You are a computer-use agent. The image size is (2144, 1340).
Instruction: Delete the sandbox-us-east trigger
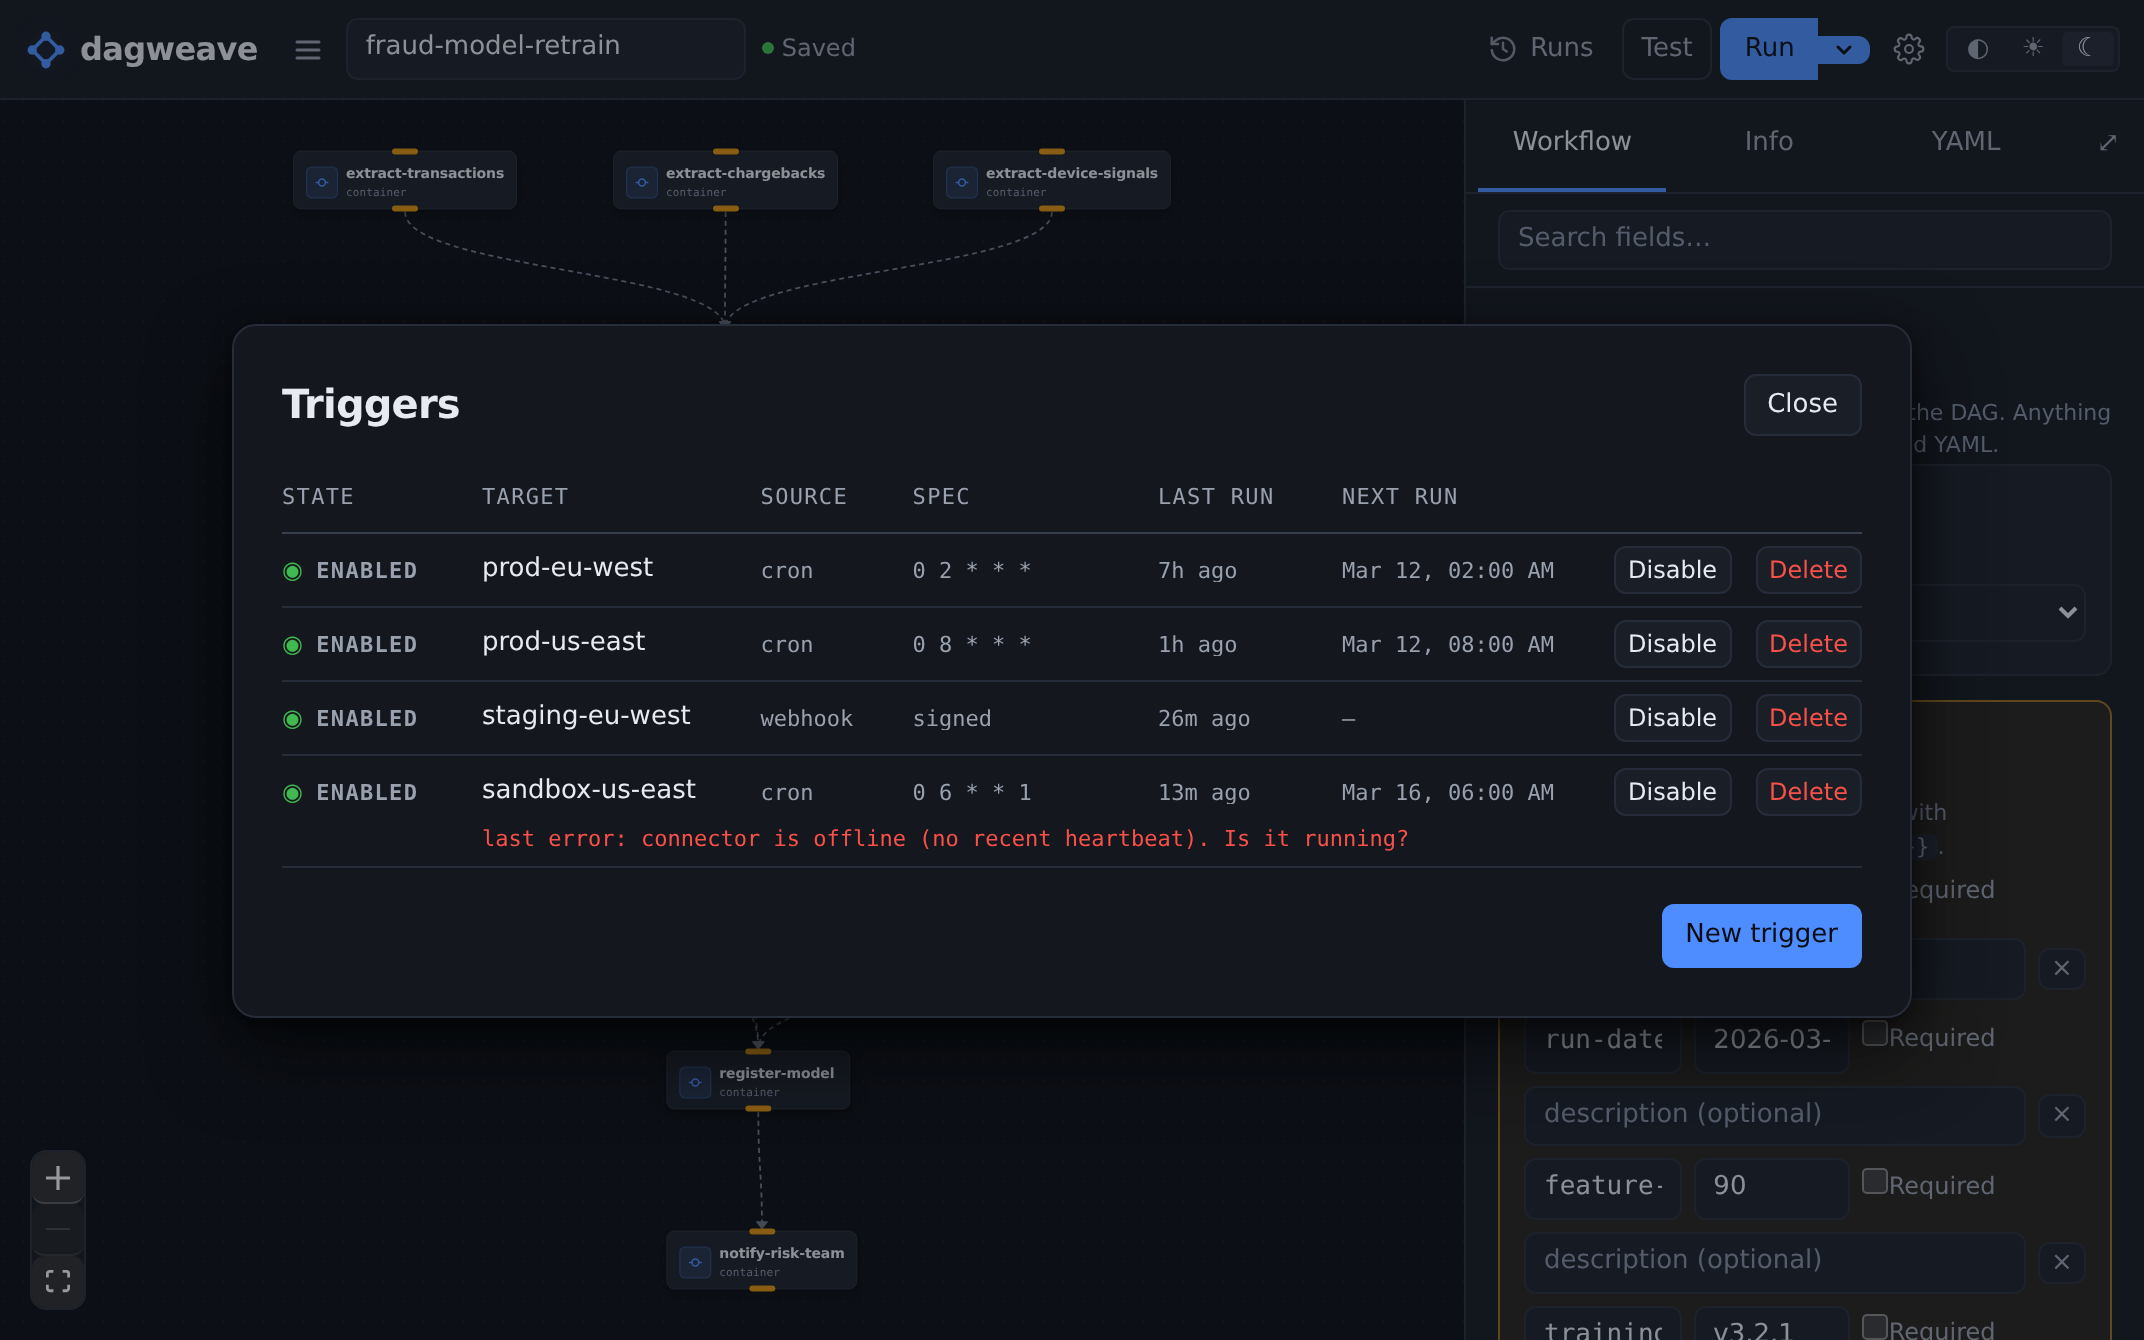click(x=1808, y=792)
